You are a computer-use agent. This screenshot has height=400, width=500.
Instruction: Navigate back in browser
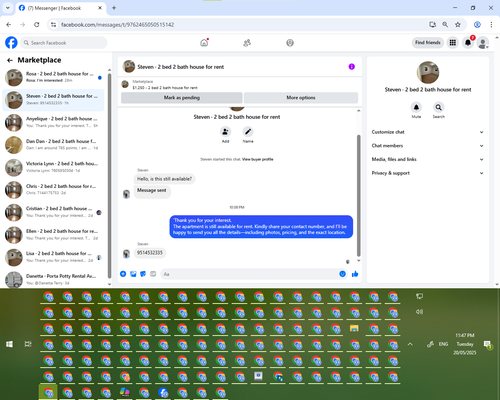click(9, 25)
